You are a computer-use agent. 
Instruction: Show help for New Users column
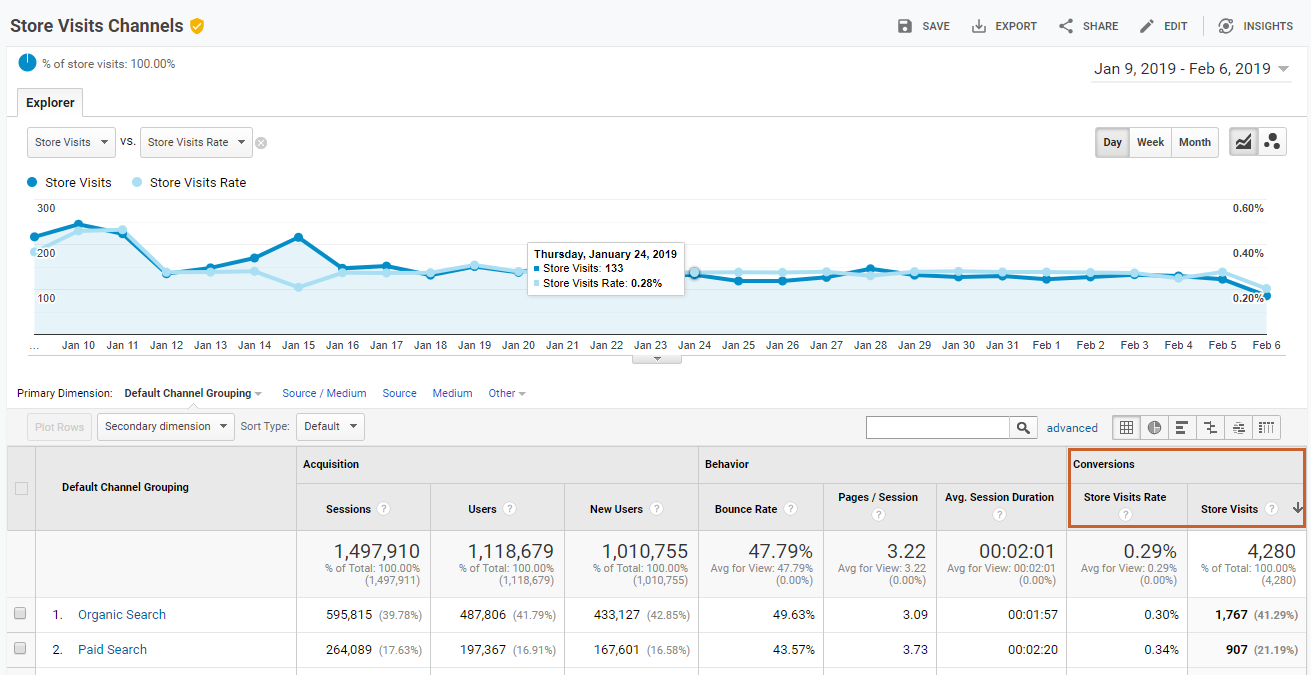click(656, 509)
